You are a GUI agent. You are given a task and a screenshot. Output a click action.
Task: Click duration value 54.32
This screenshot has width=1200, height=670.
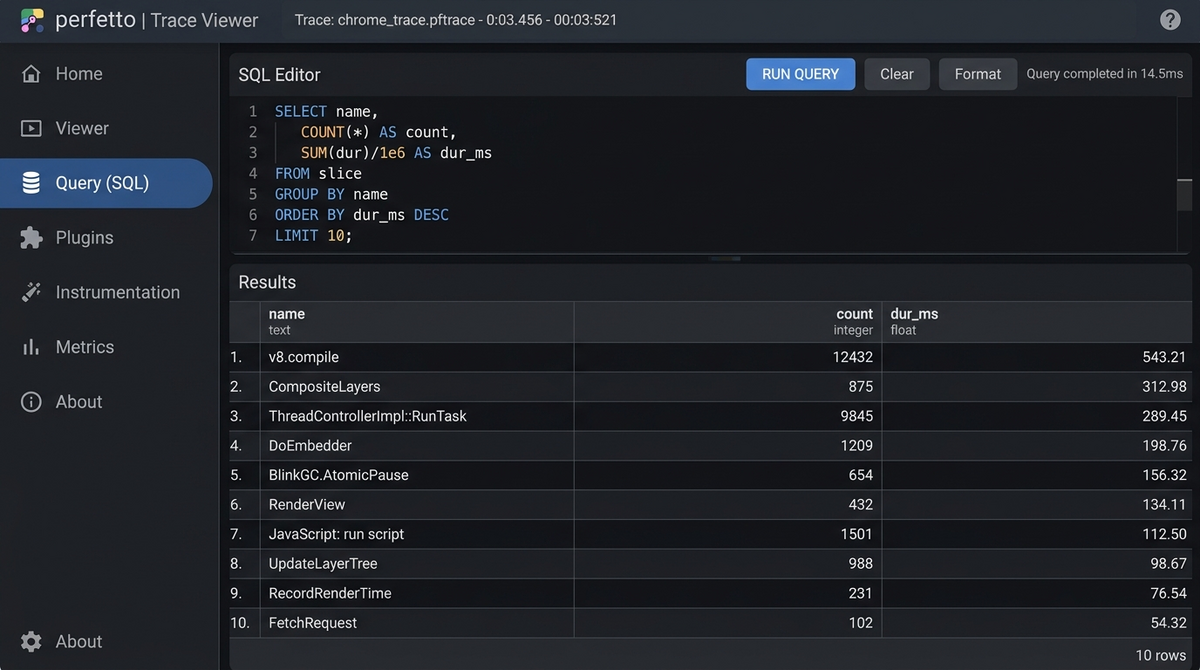coord(1168,623)
